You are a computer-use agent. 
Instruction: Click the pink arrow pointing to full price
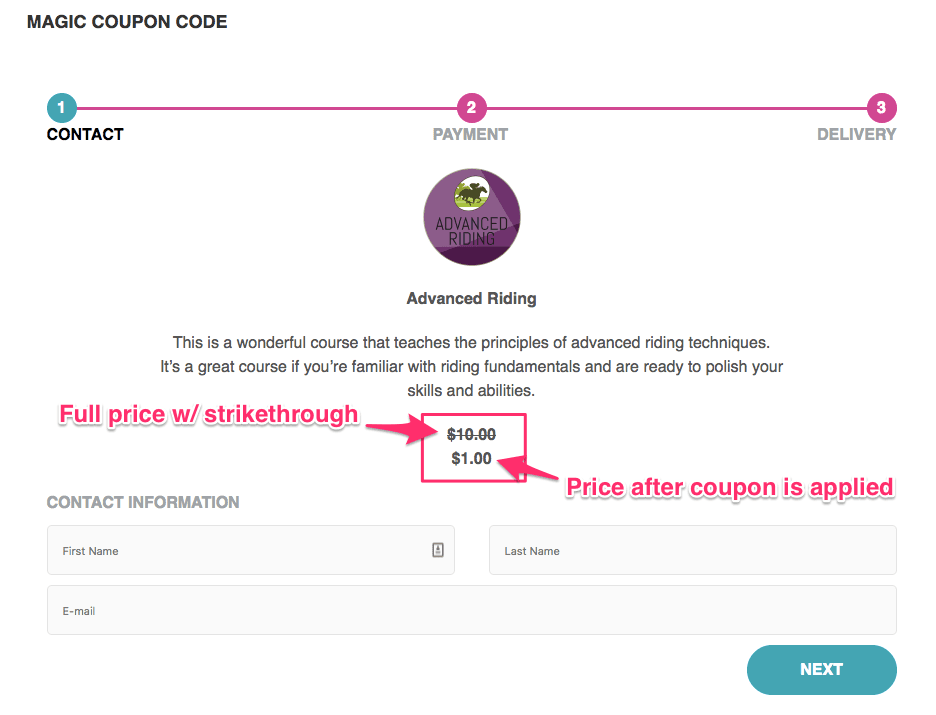tap(400, 432)
